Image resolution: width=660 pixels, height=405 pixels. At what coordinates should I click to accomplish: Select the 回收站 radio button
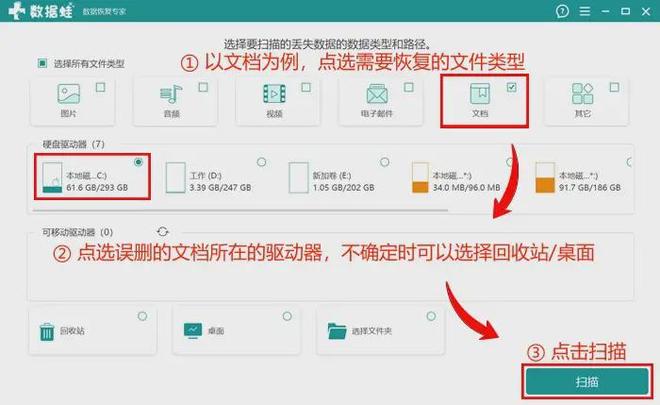[x=142, y=316]
